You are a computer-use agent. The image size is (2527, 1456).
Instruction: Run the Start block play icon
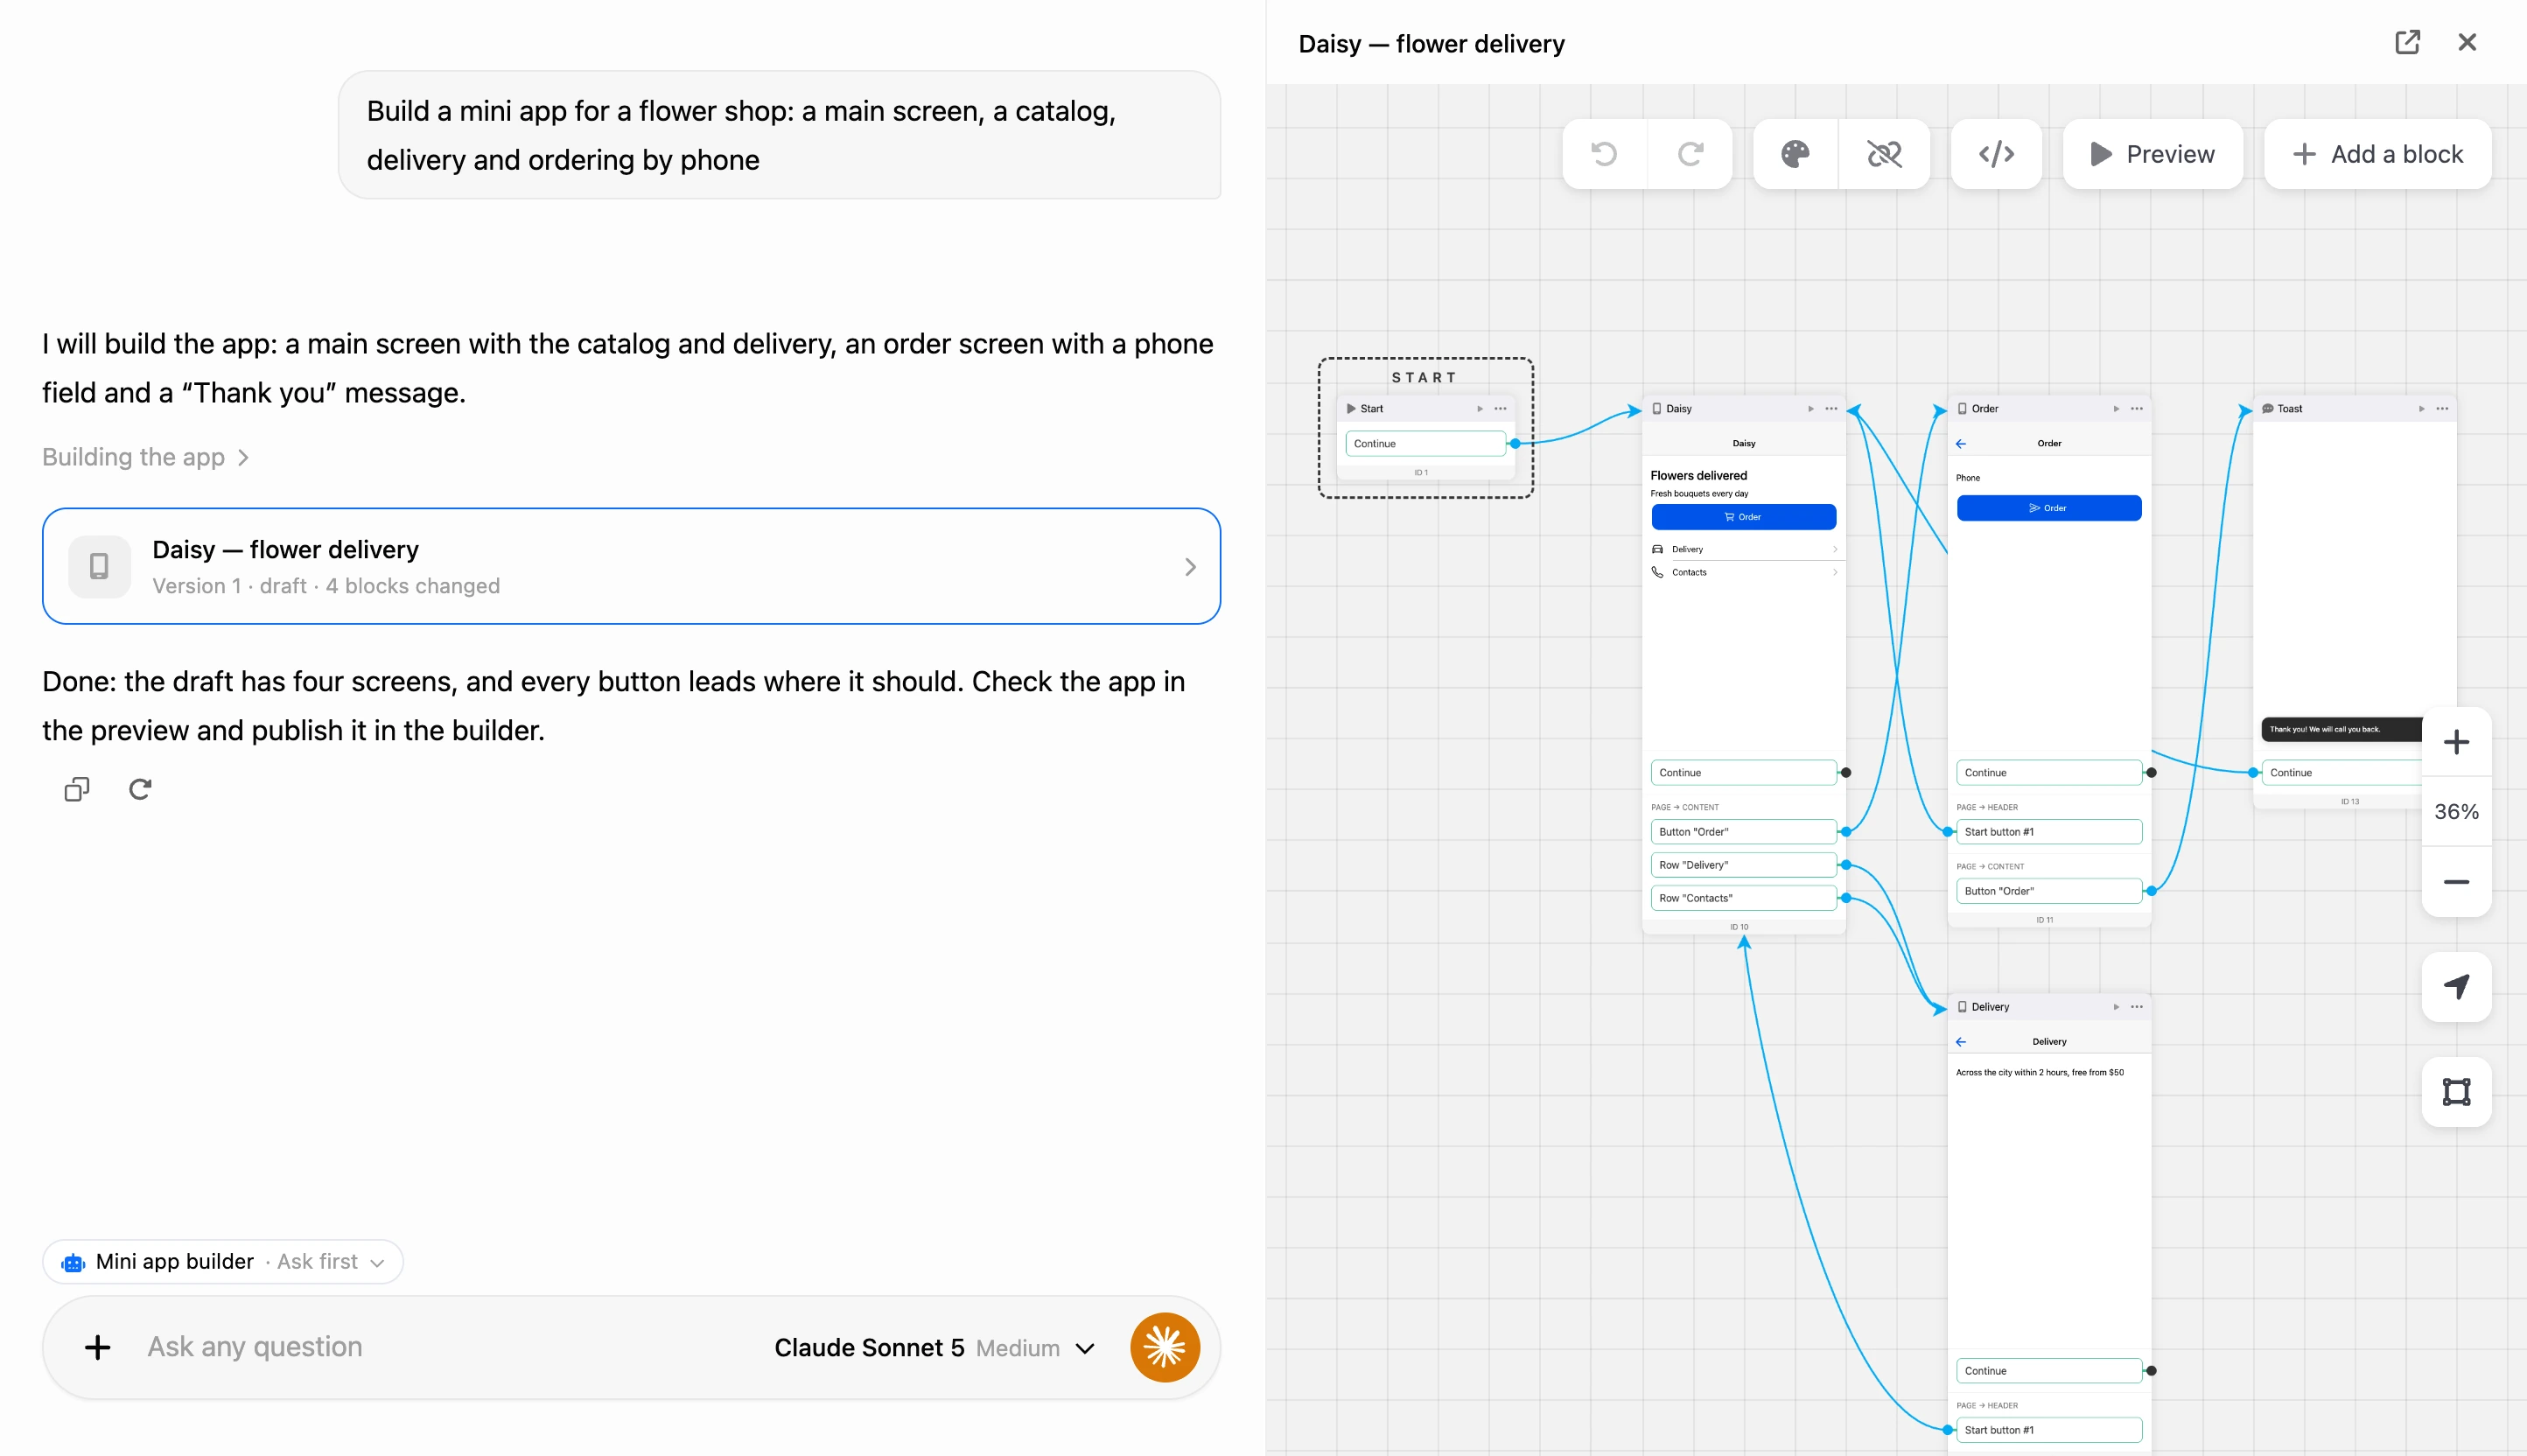tap(1480, 408)
